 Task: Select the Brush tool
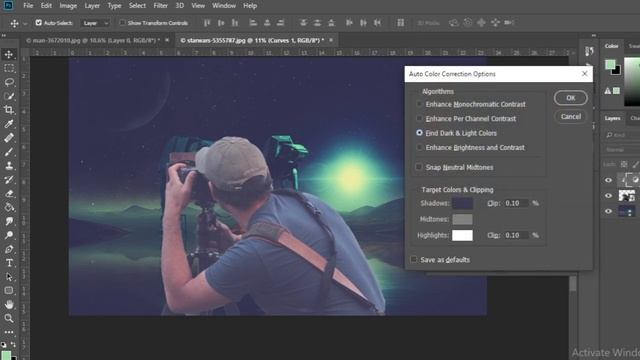(x=9, y=151)
